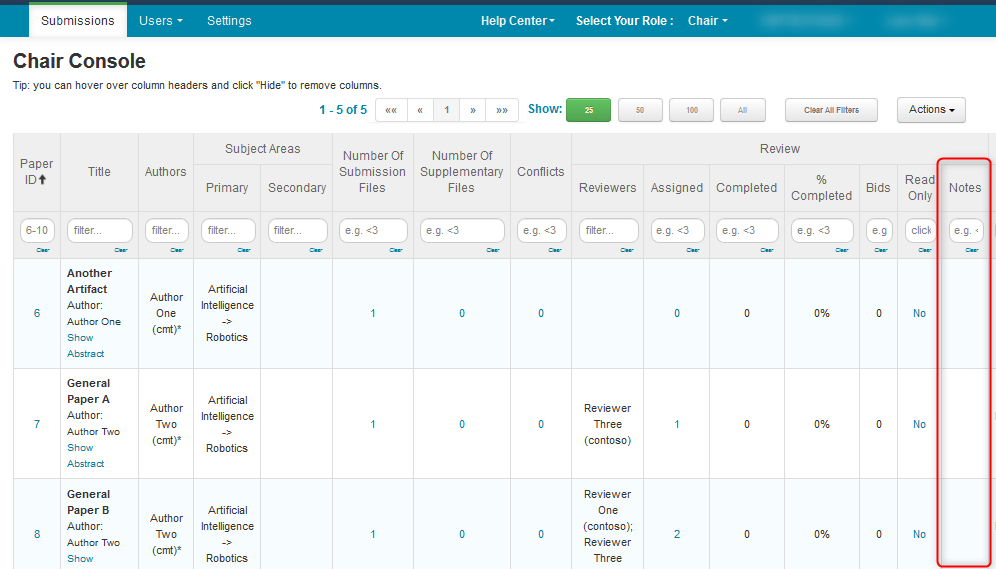Open the Chair role selector
The image size is (996, 569).
[x=707, y=21]
